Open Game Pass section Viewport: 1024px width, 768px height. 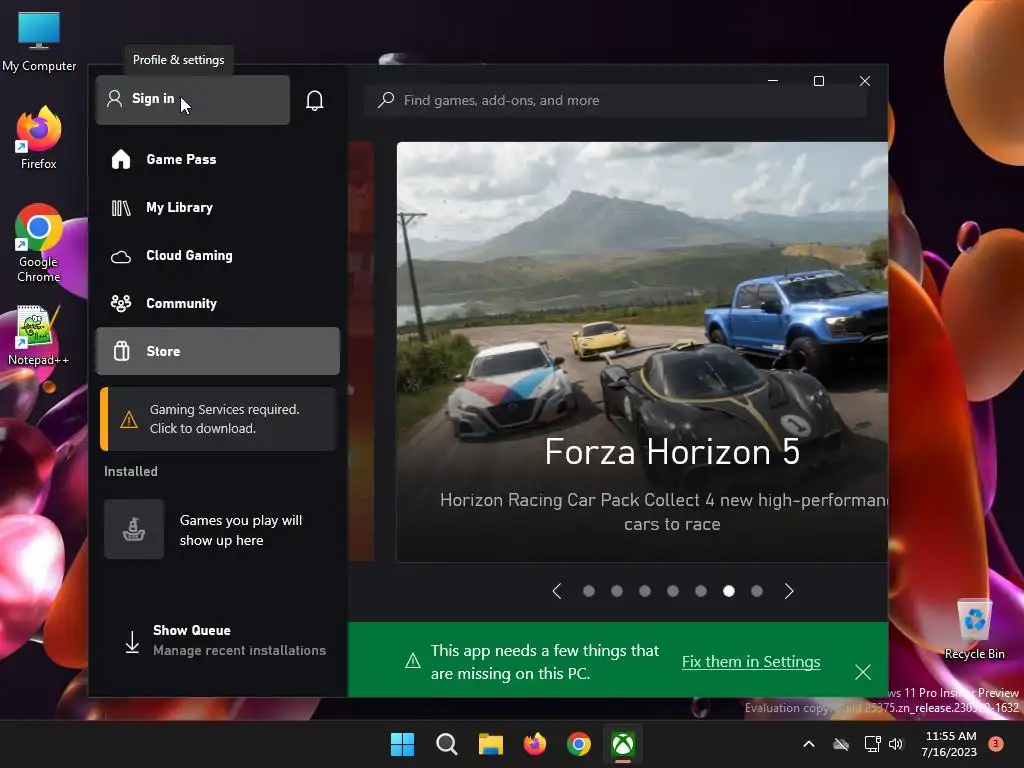click(x=217, y=159)
